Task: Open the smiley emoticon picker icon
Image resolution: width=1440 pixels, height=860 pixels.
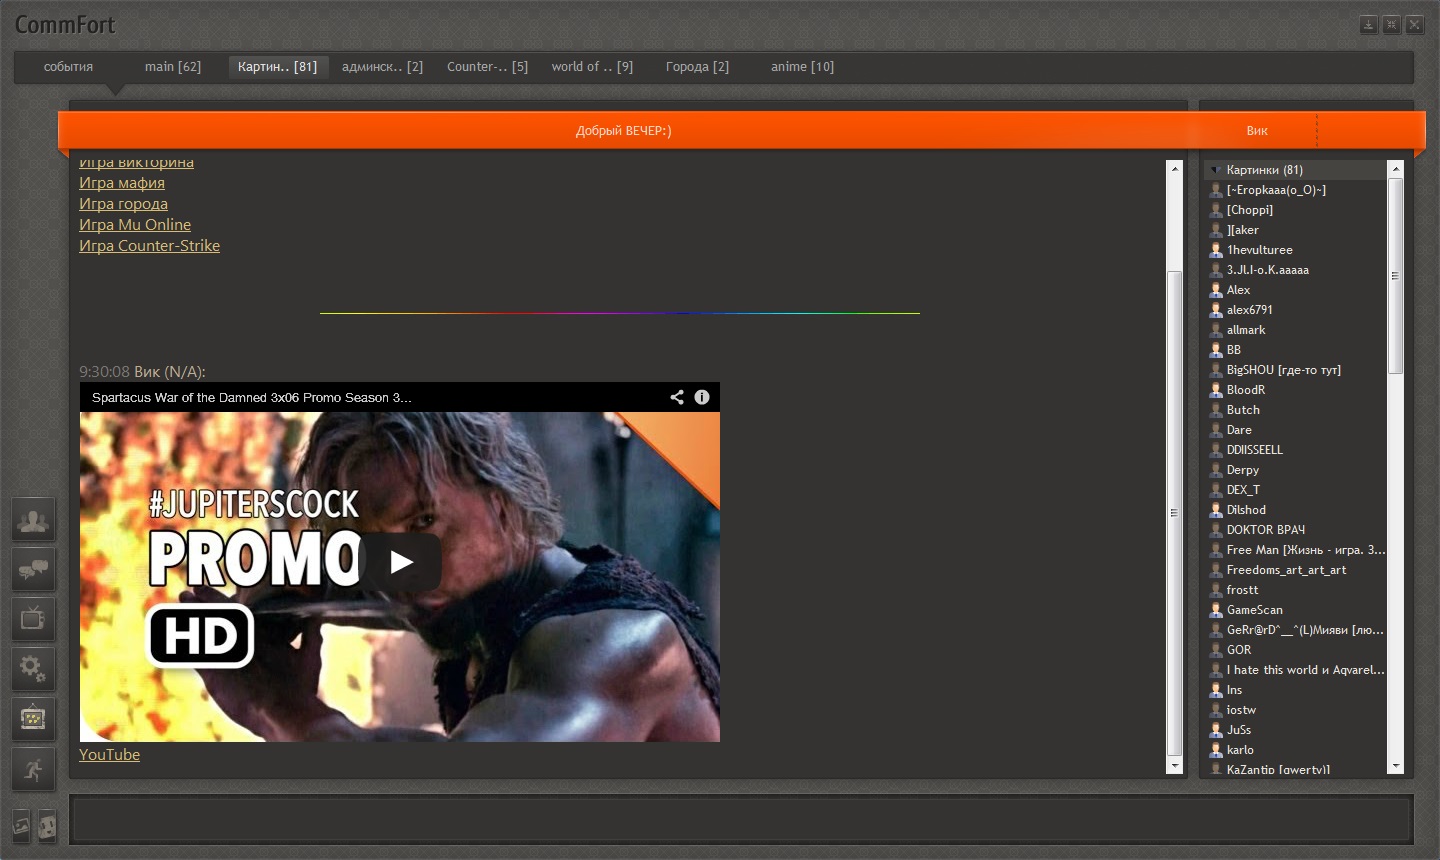Action: 46,826
